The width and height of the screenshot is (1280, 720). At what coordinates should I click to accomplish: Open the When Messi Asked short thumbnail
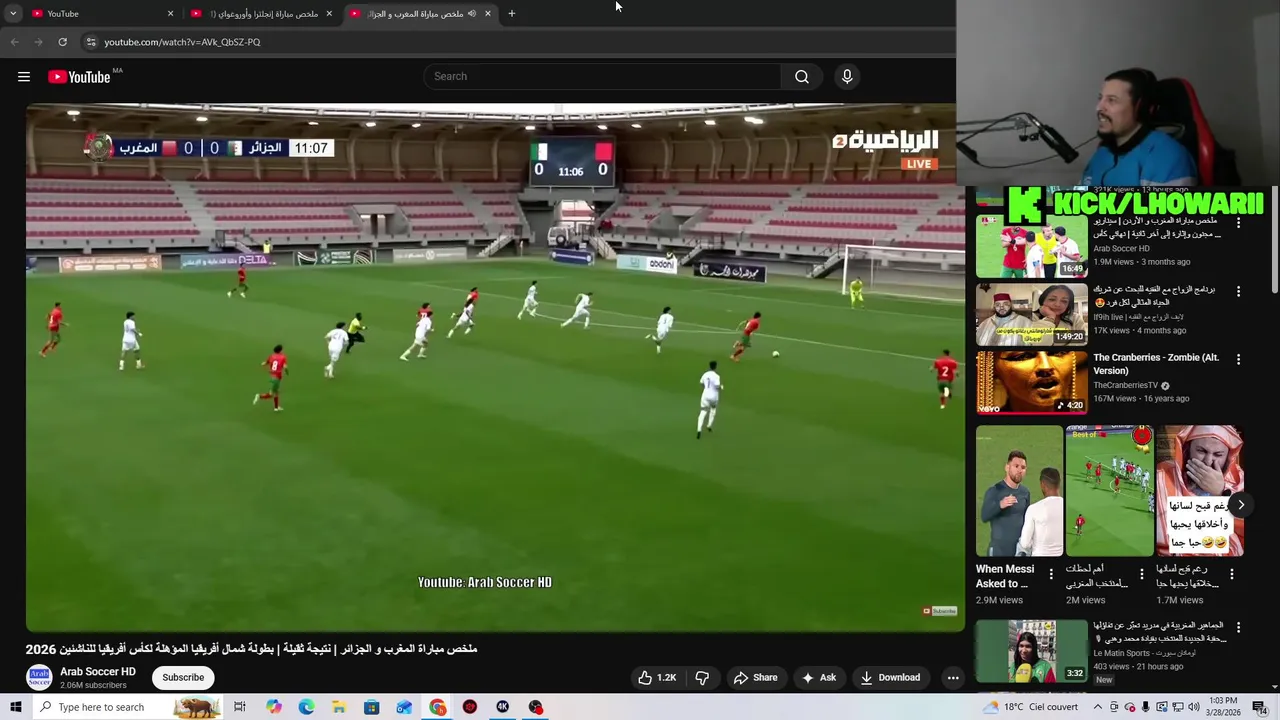tap(1019, 491)
